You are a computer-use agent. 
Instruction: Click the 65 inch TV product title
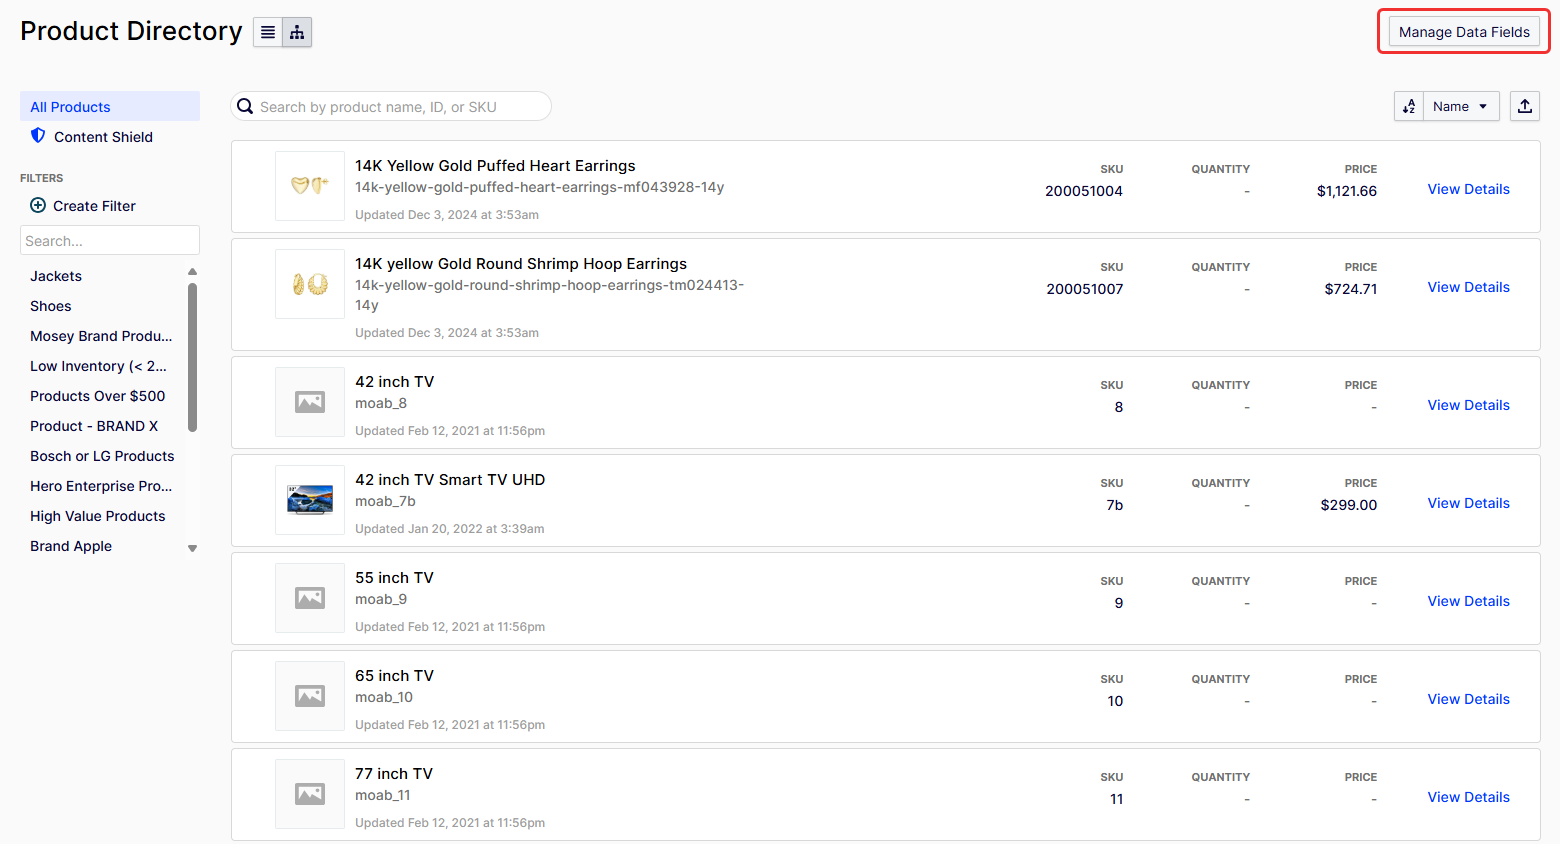click(x=394, y=676)
